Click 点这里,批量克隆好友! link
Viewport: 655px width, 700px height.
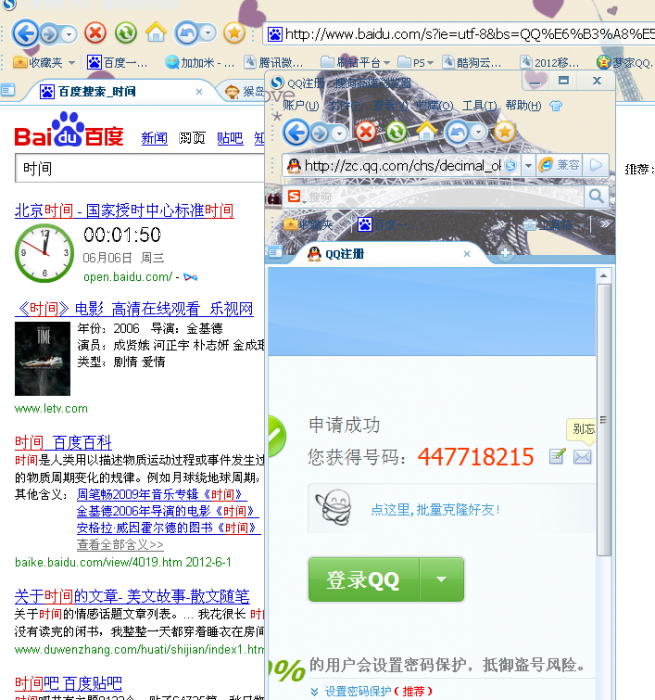(x=435, y=509)
